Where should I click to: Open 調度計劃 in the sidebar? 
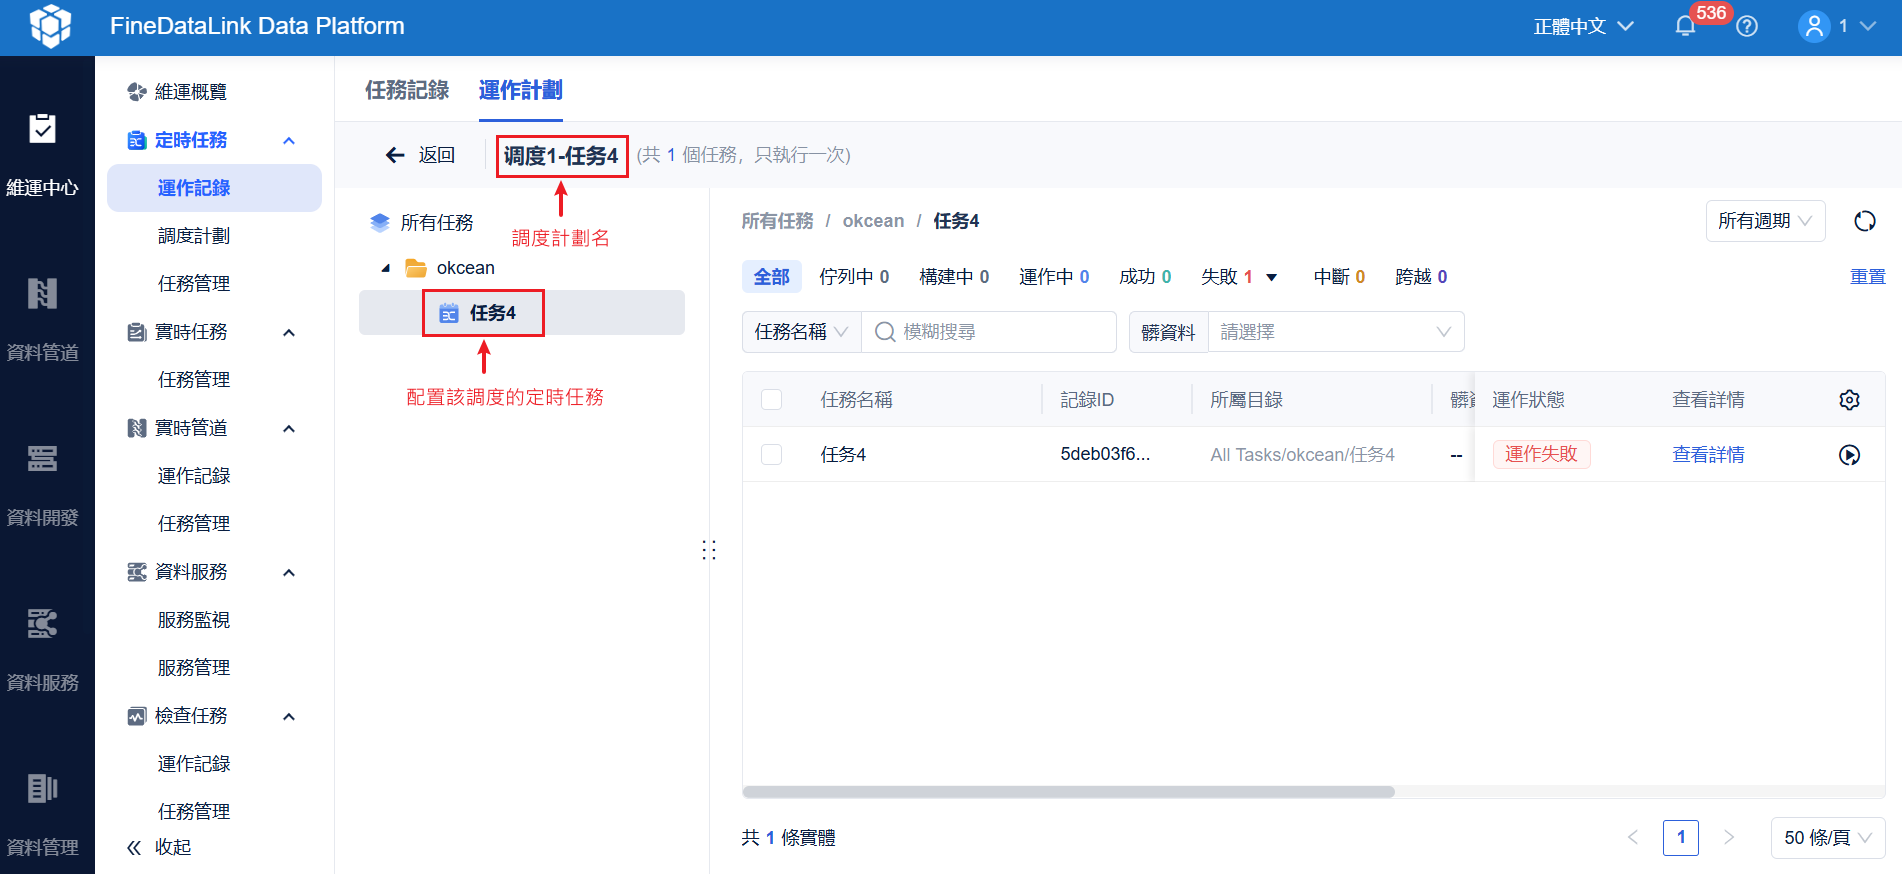click(x=194, y=236)
